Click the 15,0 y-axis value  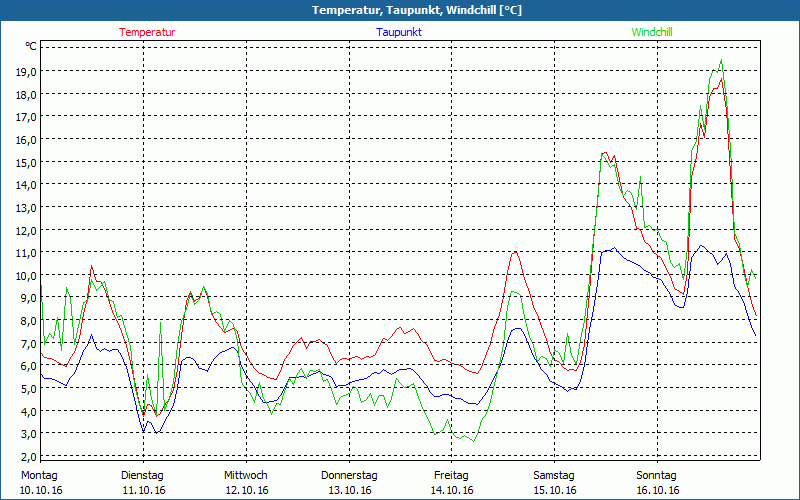pos(27,162)
